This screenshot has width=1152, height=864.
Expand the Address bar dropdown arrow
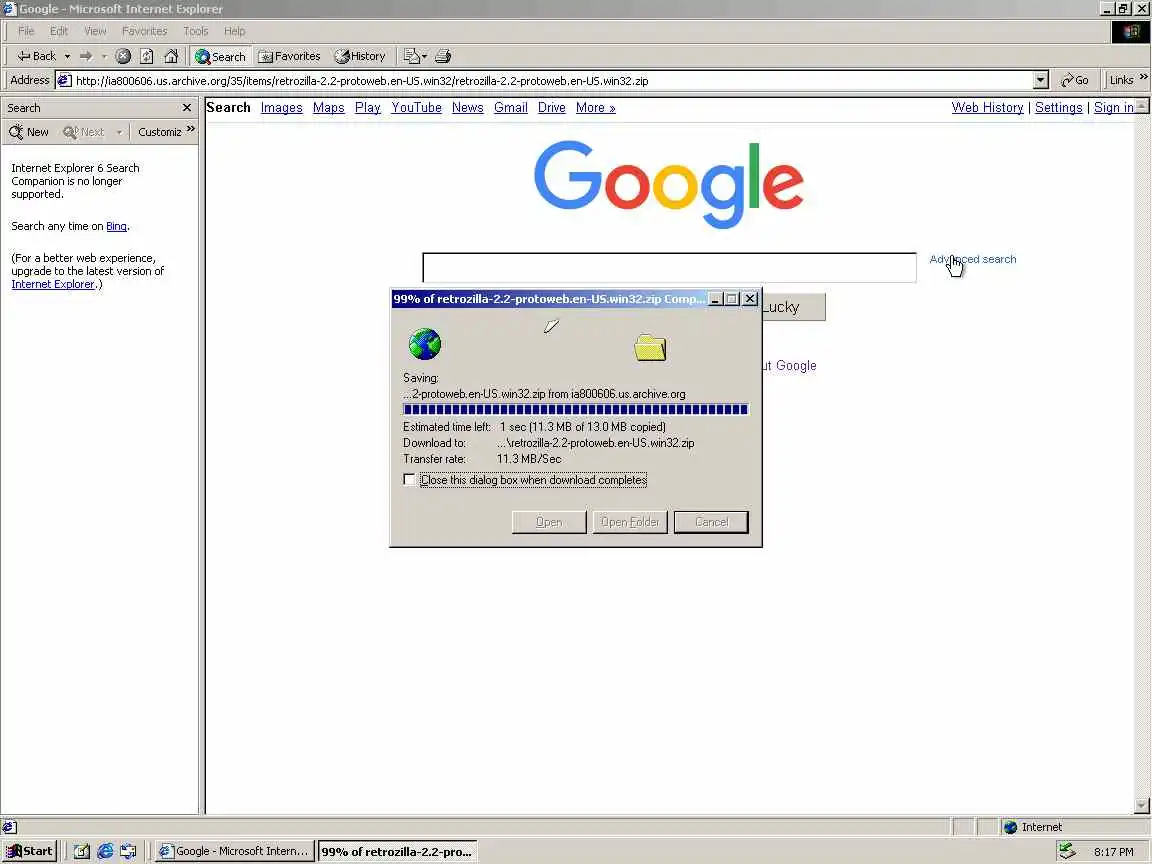click(1040, 81)
